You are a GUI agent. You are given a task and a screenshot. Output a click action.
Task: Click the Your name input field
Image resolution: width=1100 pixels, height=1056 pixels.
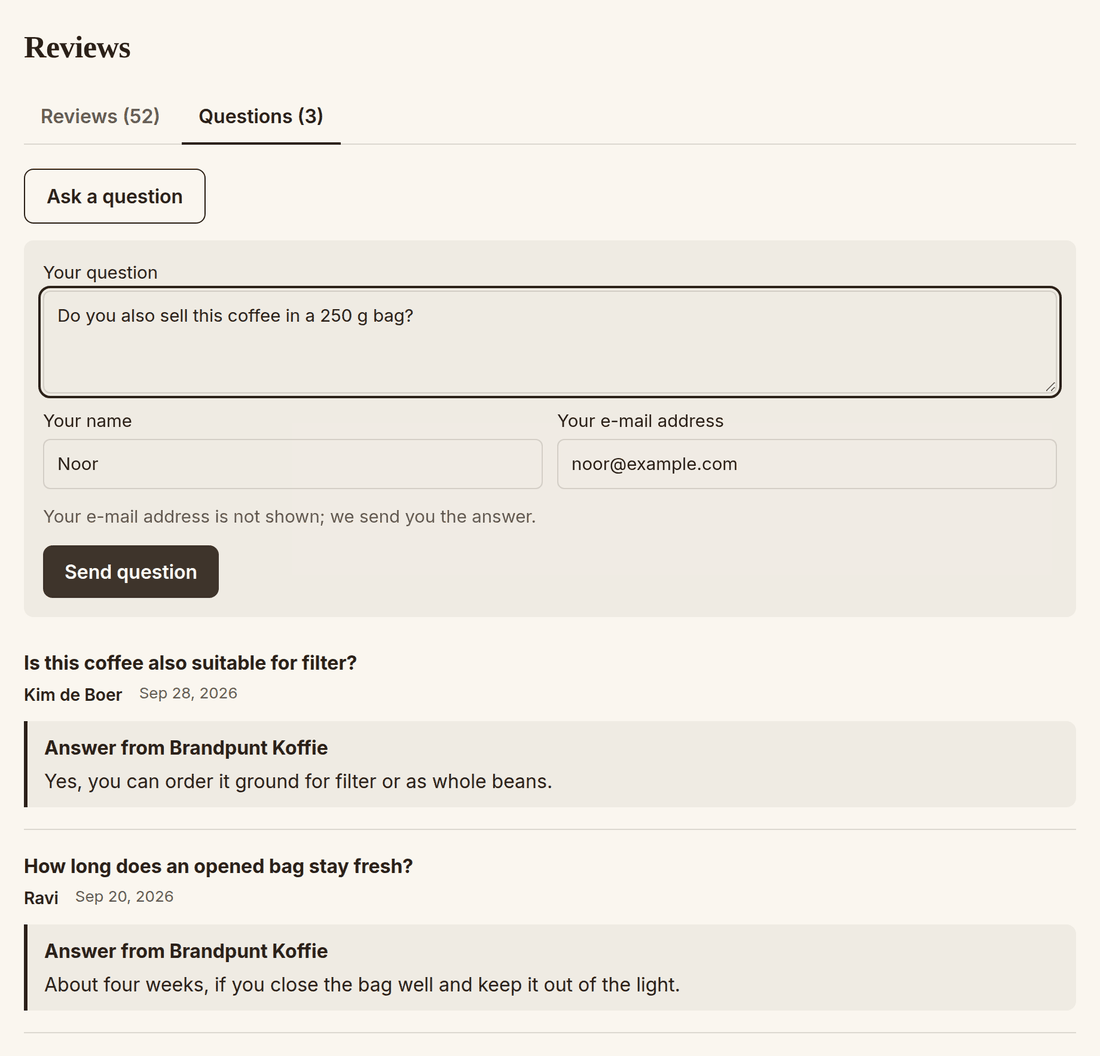293,464
